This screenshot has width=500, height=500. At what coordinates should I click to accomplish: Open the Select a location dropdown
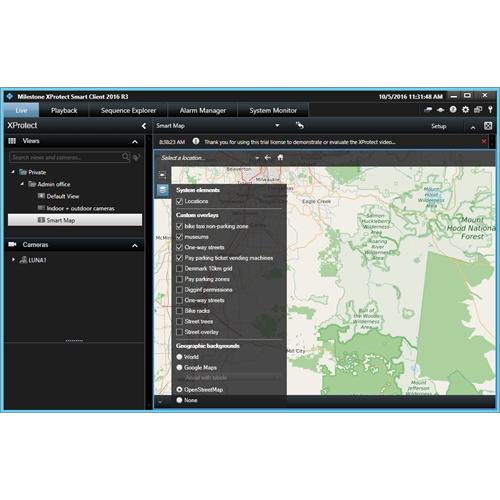coord(257,158)
